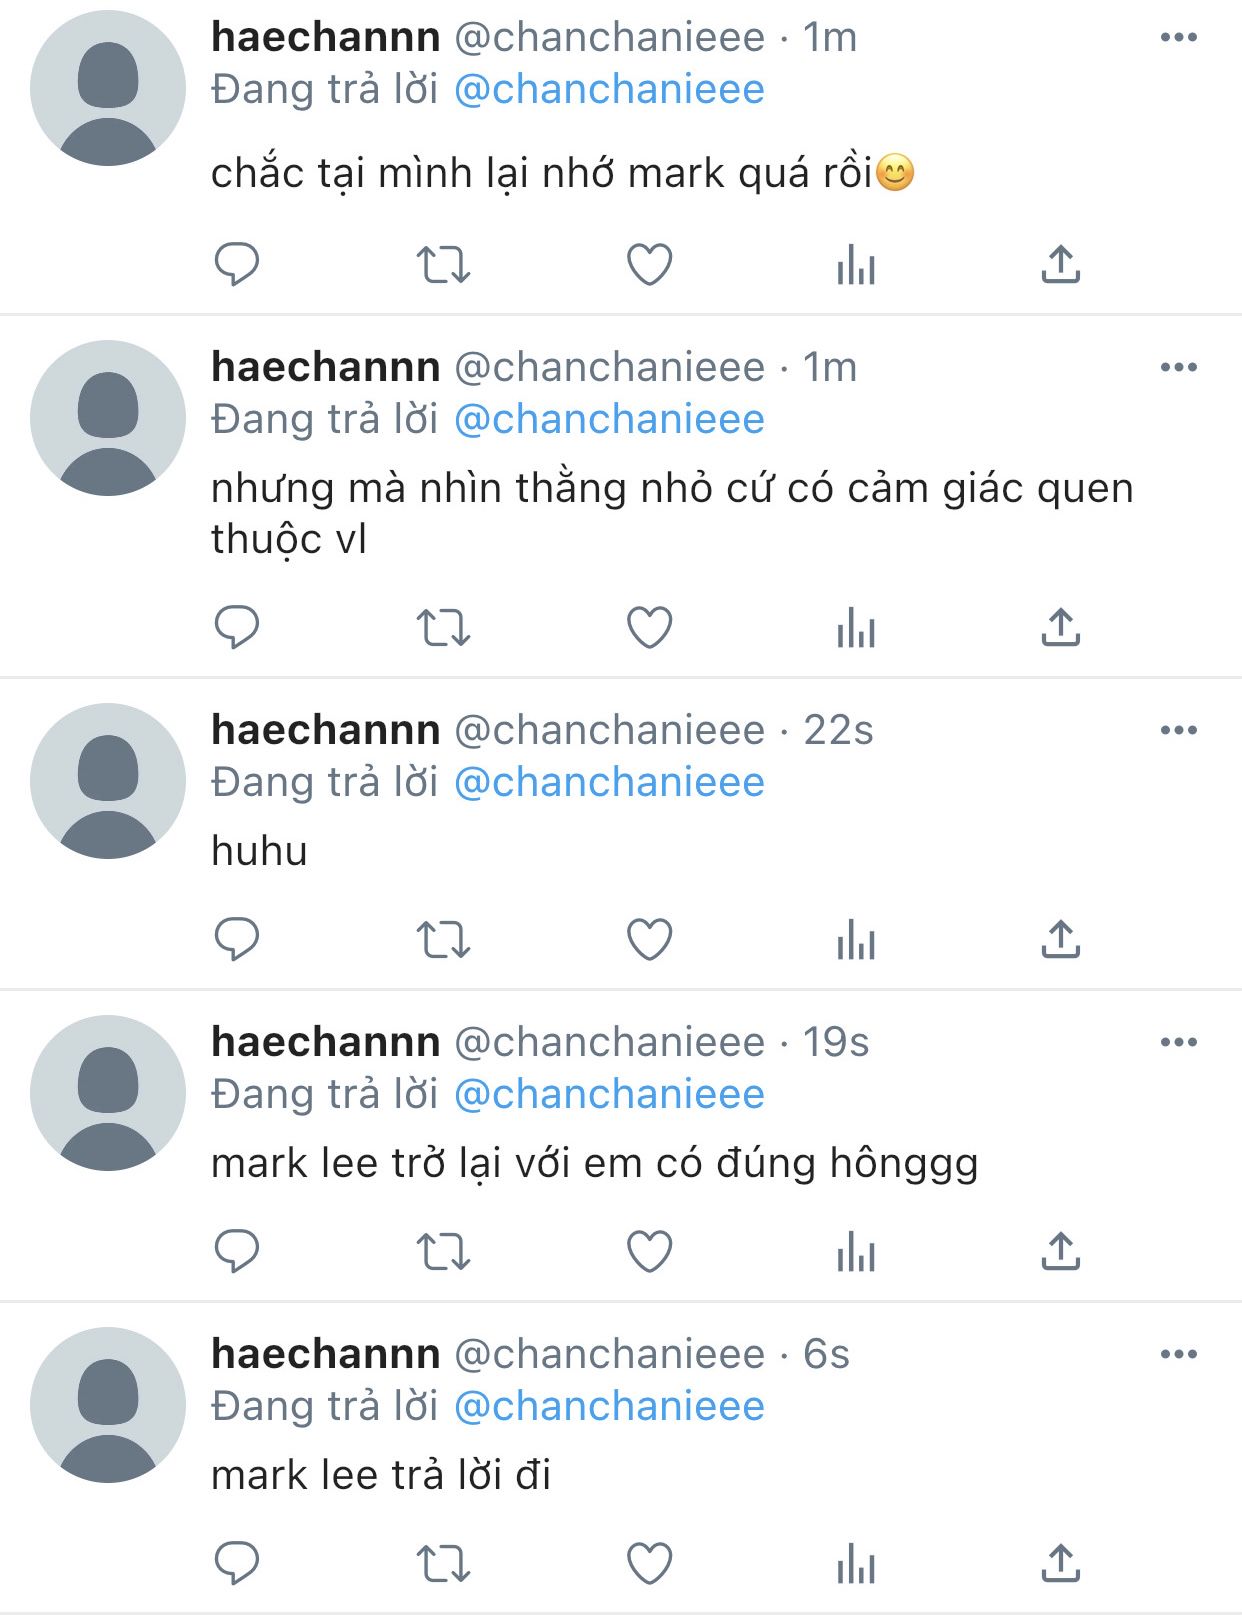
Task: Share the "nhưng mà nhìn thằng nhỏ" tweet
Action: (x=1061, y=628)
